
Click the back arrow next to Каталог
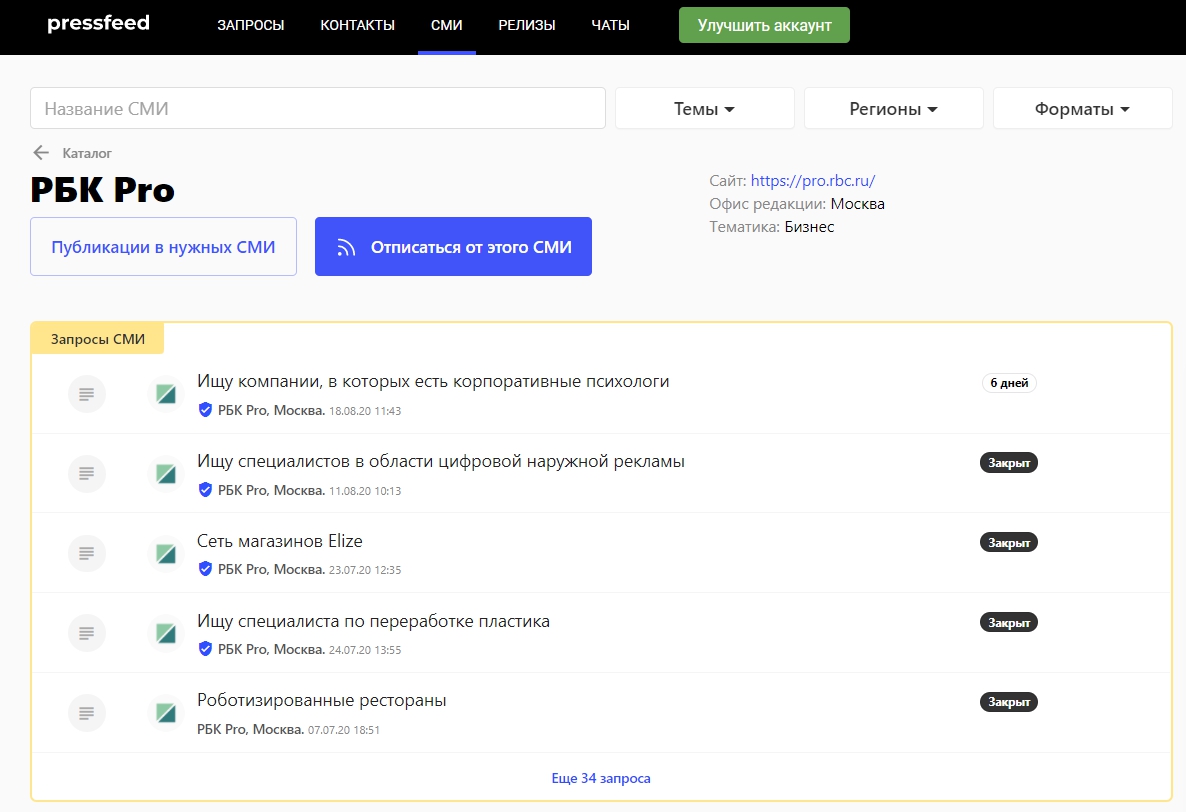(41, 153)
